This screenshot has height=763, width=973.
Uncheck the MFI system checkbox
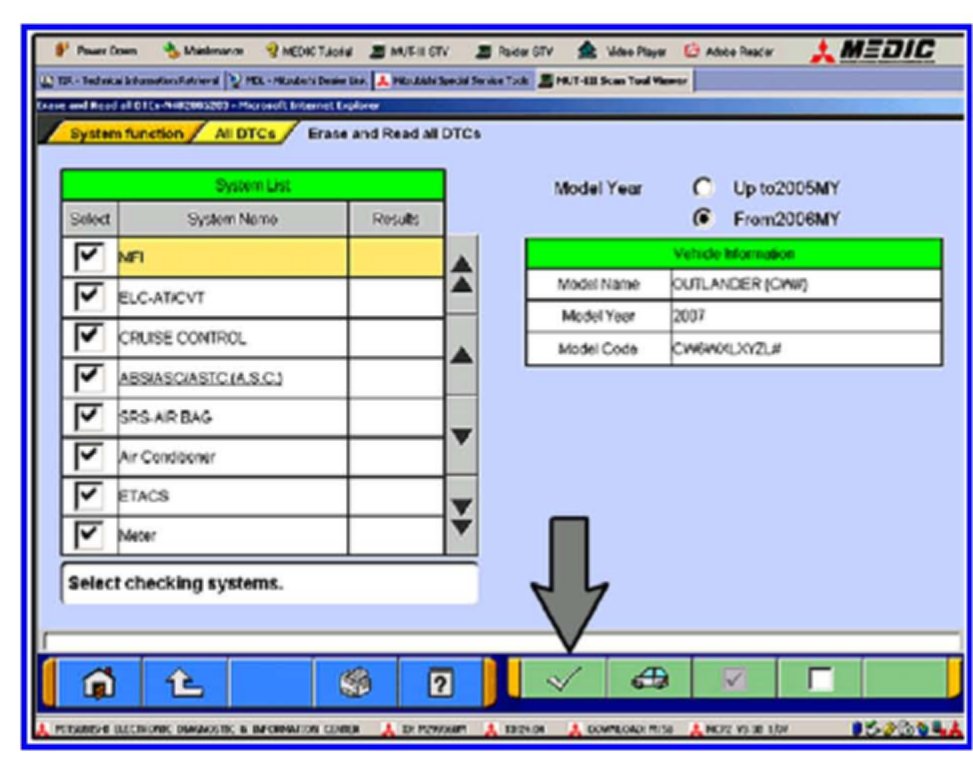89,256
